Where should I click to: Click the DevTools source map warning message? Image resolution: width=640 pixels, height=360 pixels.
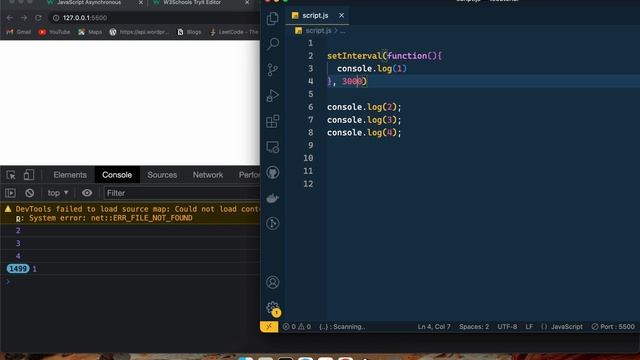130,213
